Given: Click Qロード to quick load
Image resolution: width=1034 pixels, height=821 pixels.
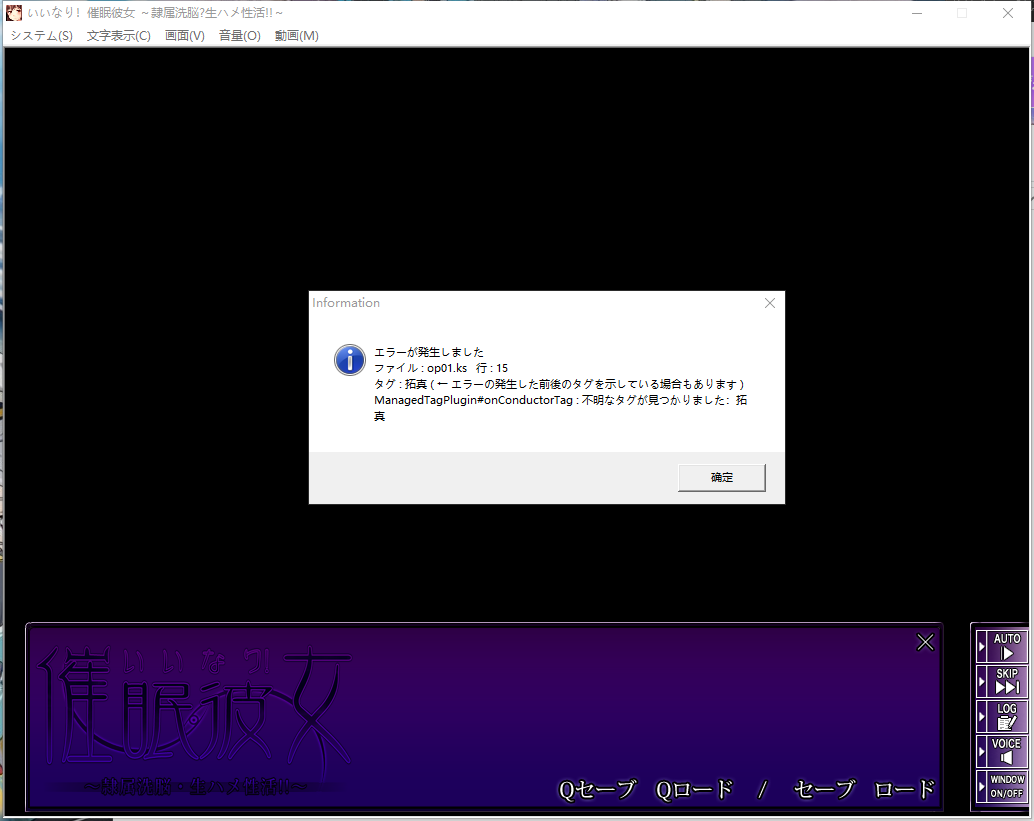Looking at the screenshot, I should [694, 790].
